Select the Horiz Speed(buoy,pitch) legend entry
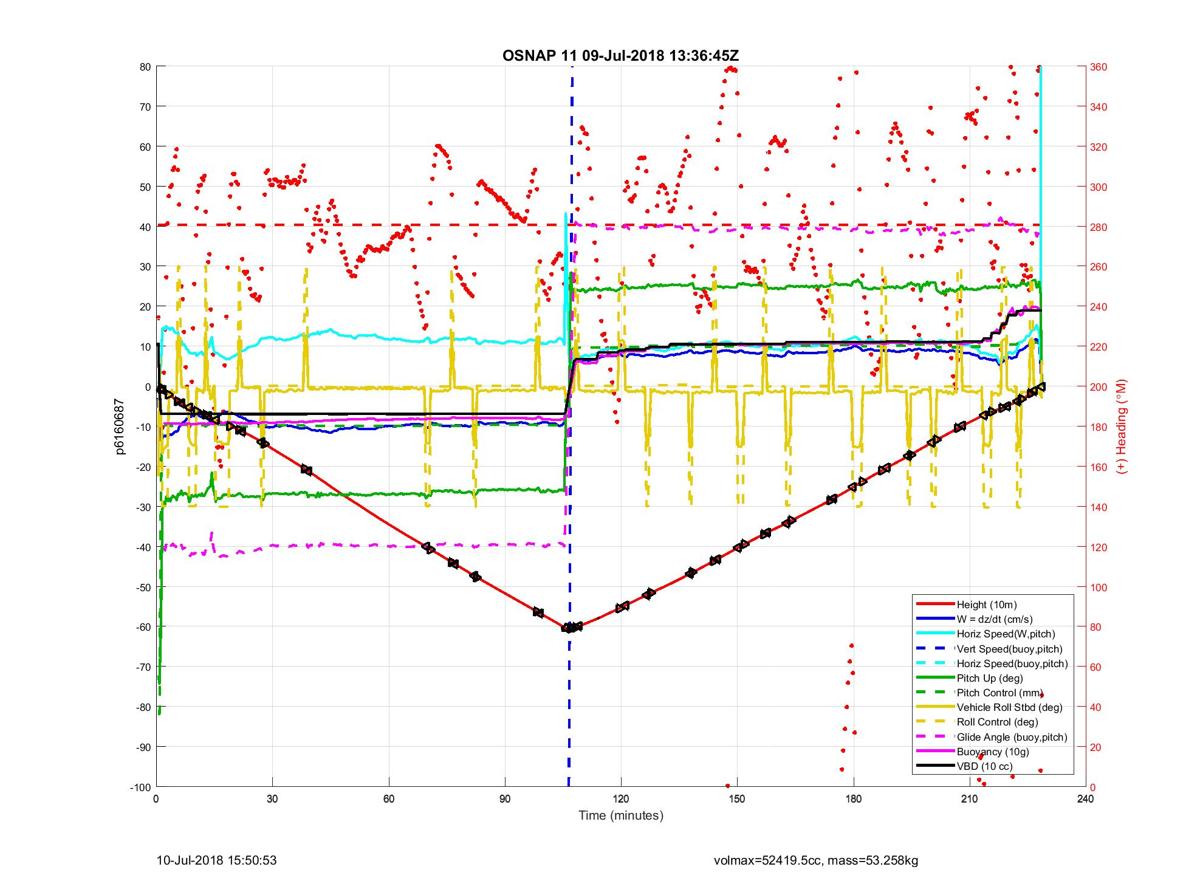Viewport: 1200px width, 885px height. 993,664
